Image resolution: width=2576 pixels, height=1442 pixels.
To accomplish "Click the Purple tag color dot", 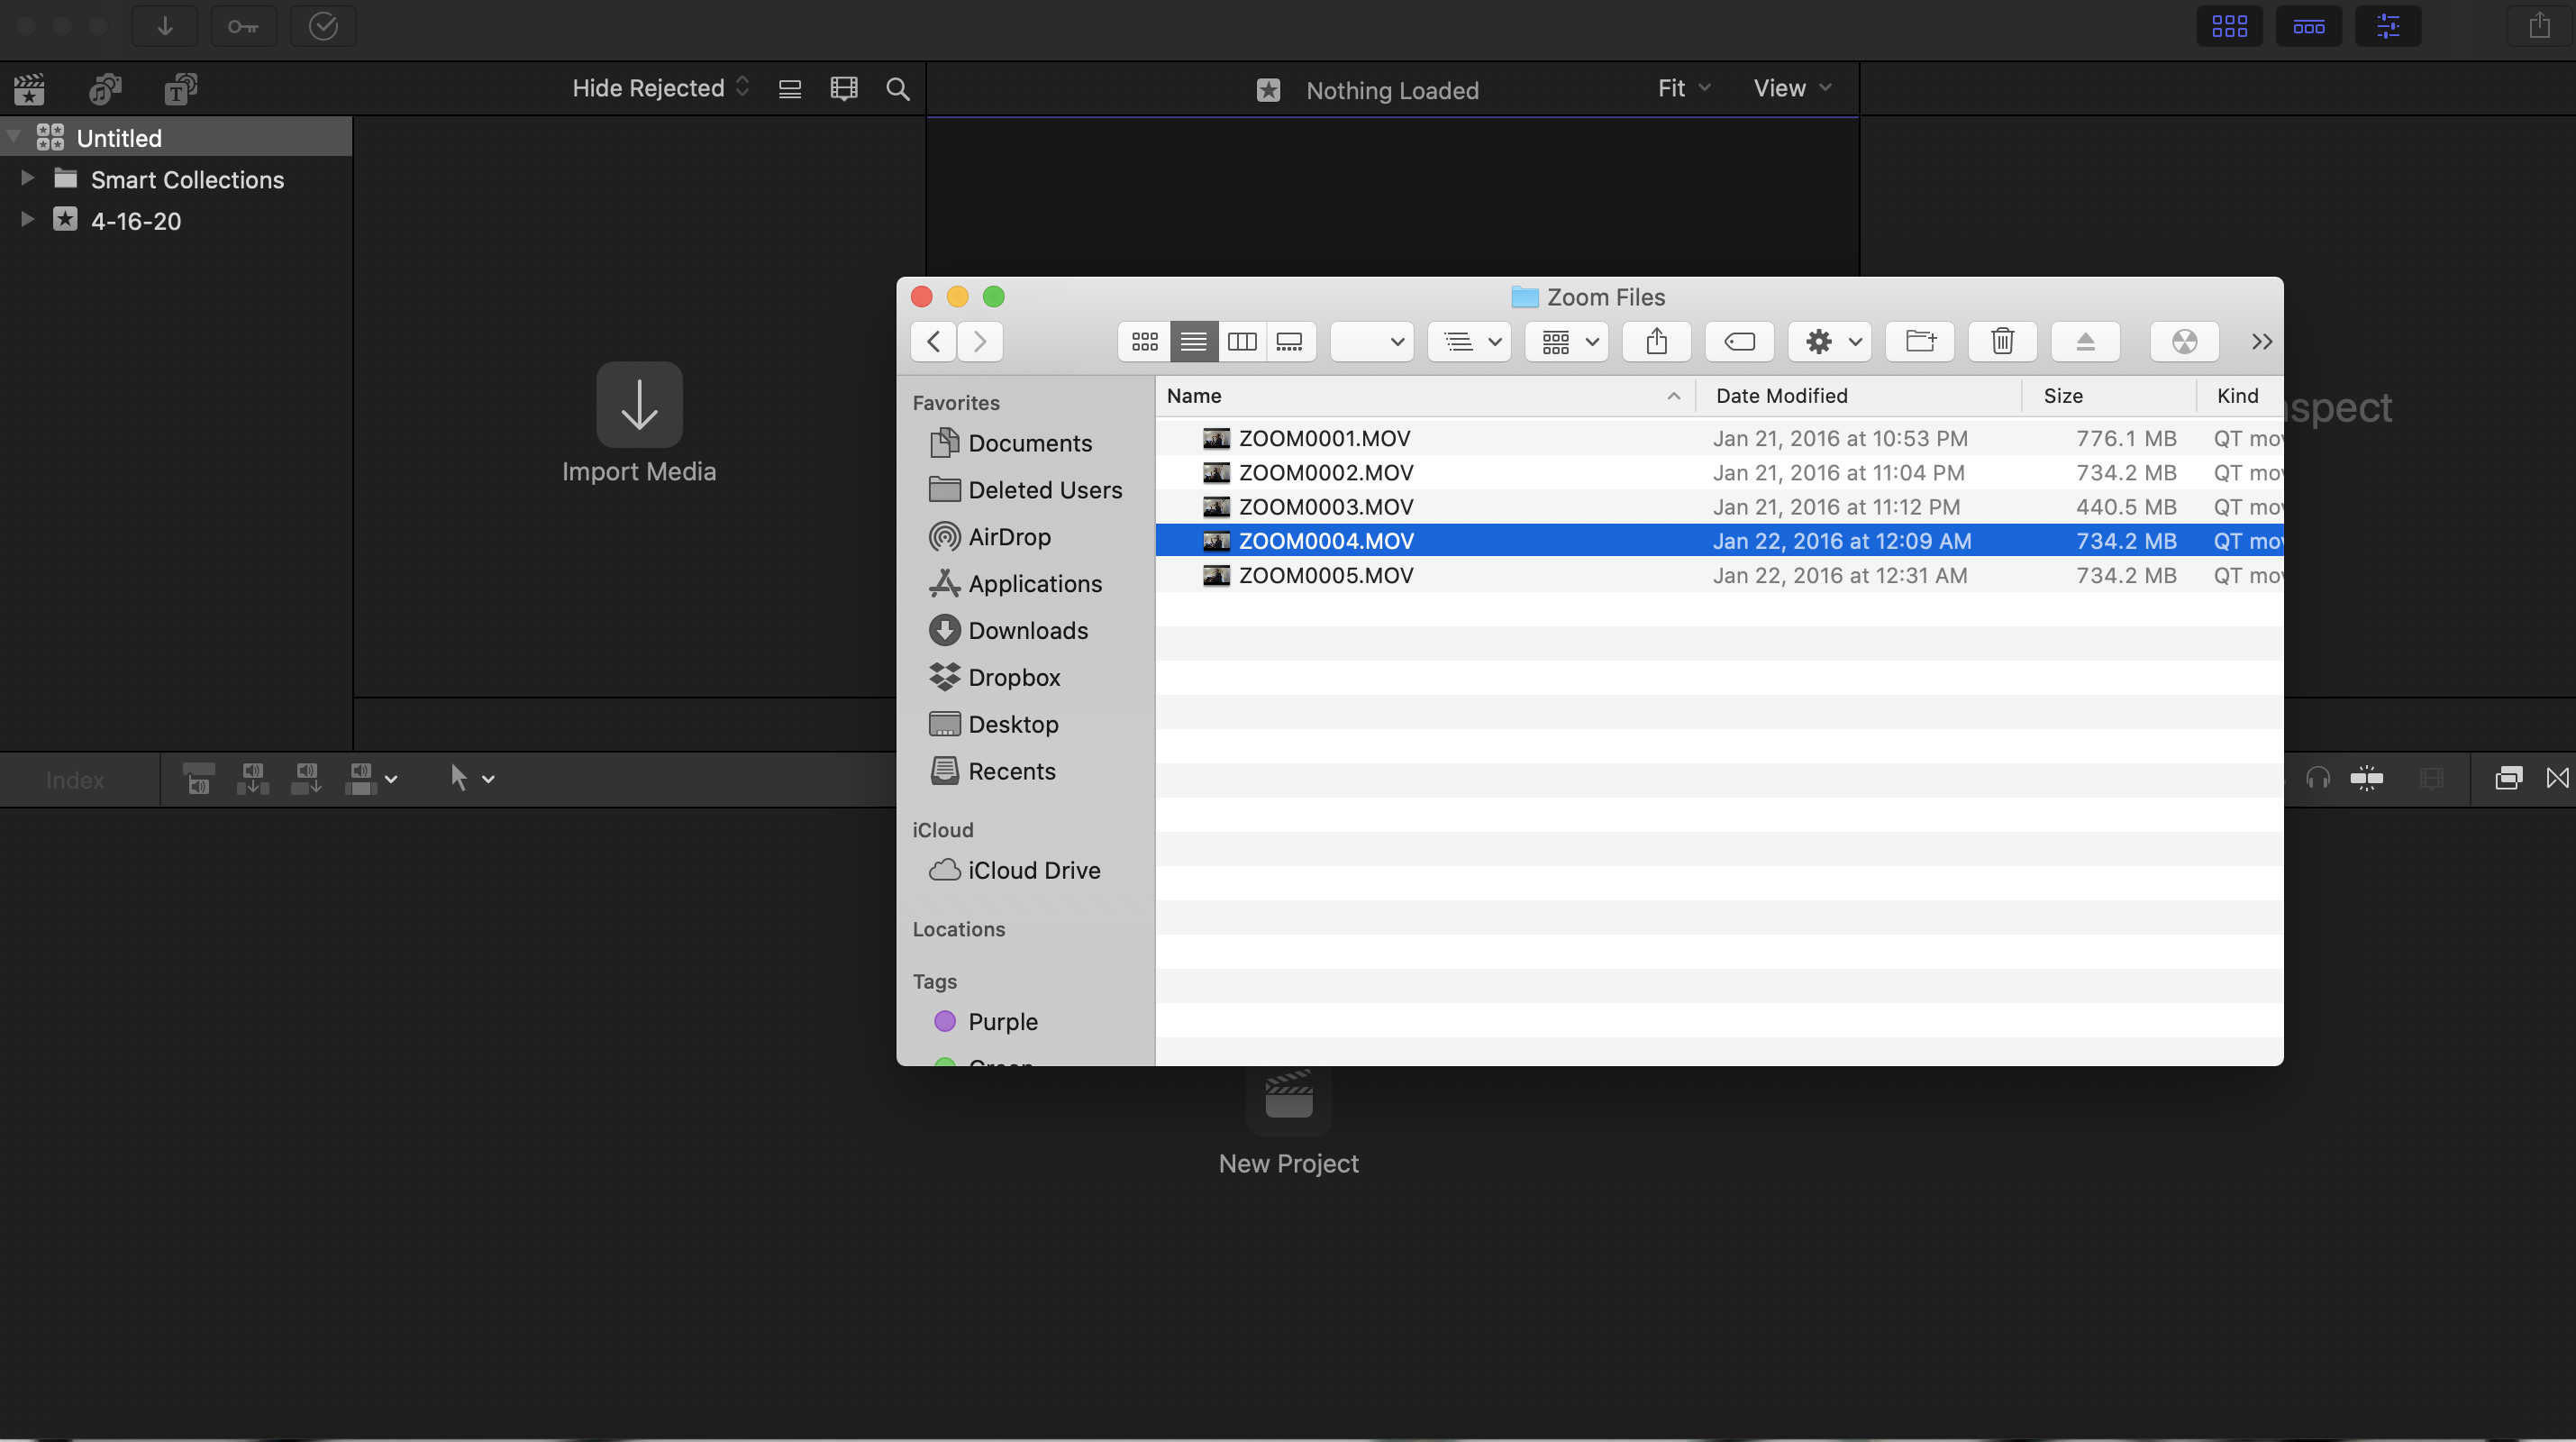I will pyautogui.click(x=944, y=1021).
